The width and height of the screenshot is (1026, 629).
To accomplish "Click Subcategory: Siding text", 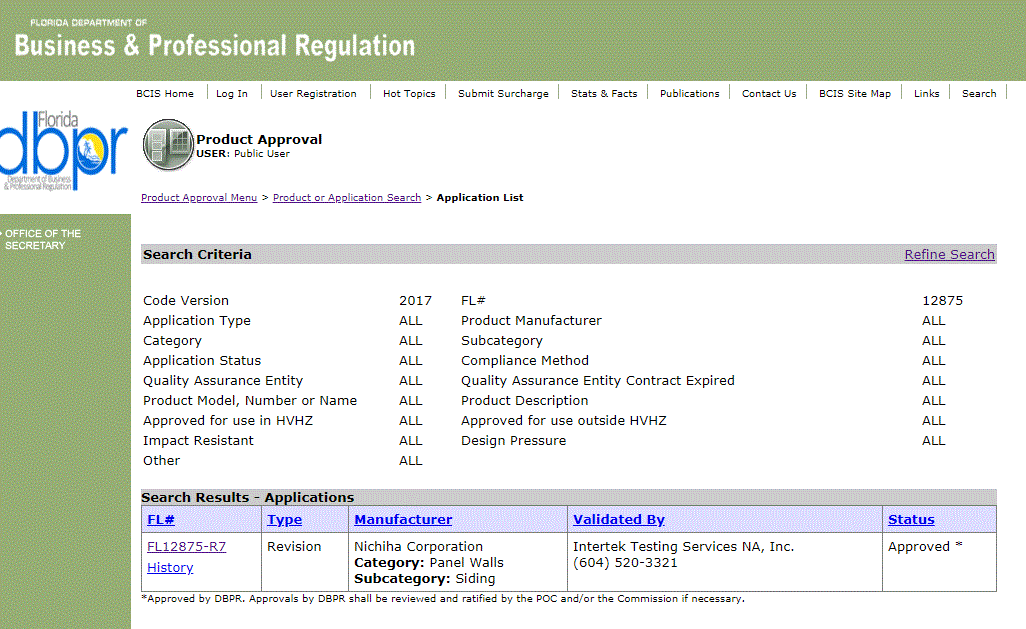I will [425, 579].
